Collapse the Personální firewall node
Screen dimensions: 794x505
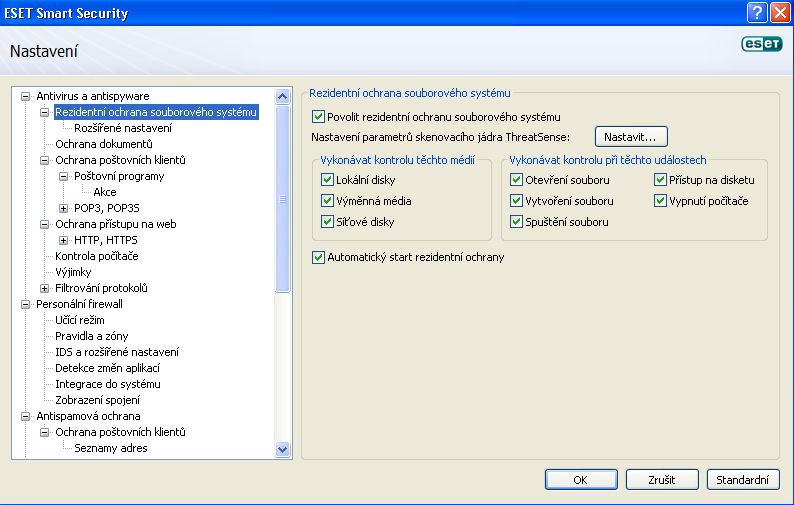pos(25,304)
